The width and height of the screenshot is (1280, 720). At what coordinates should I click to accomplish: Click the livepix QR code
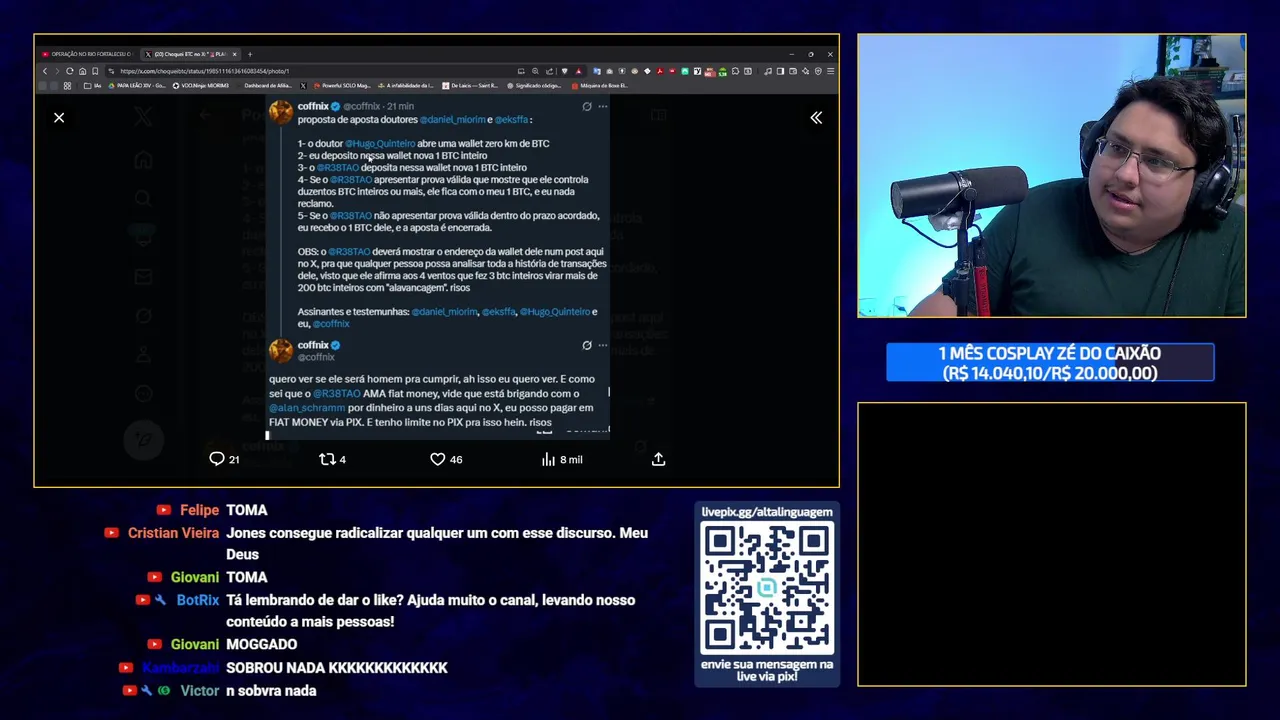(767, 588)
